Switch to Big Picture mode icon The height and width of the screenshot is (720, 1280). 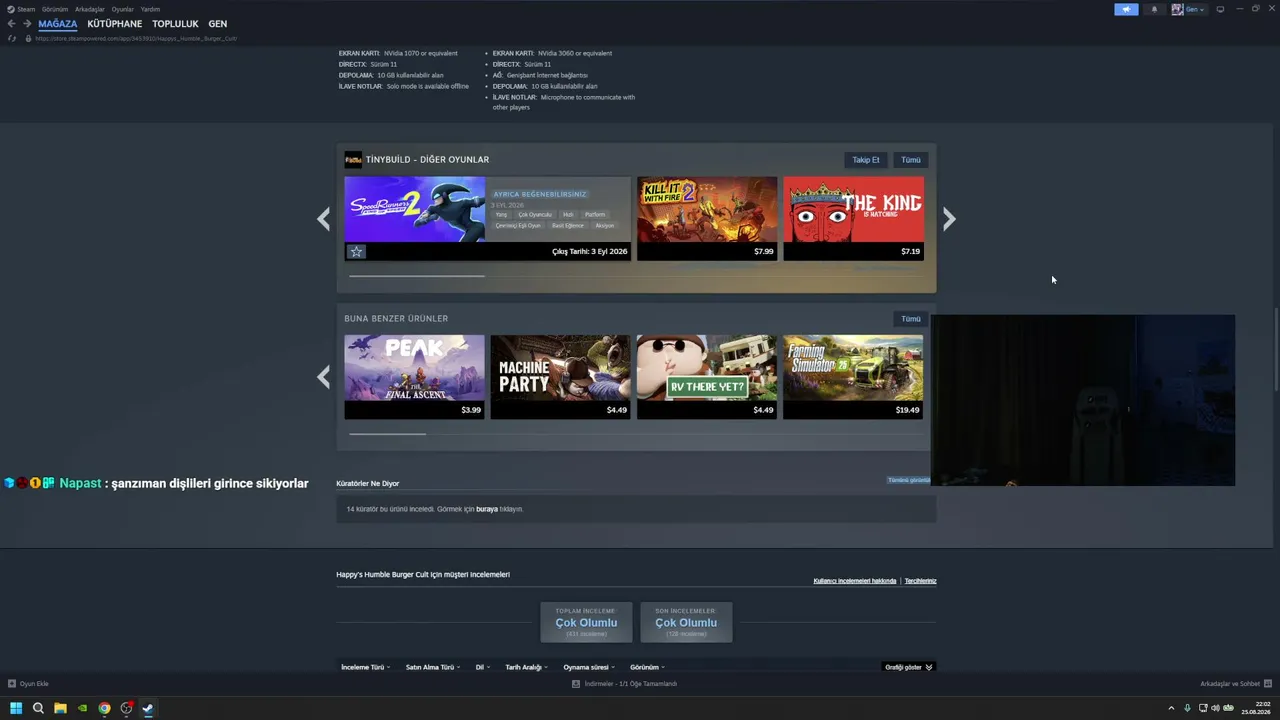click(x=1220, y=9)
